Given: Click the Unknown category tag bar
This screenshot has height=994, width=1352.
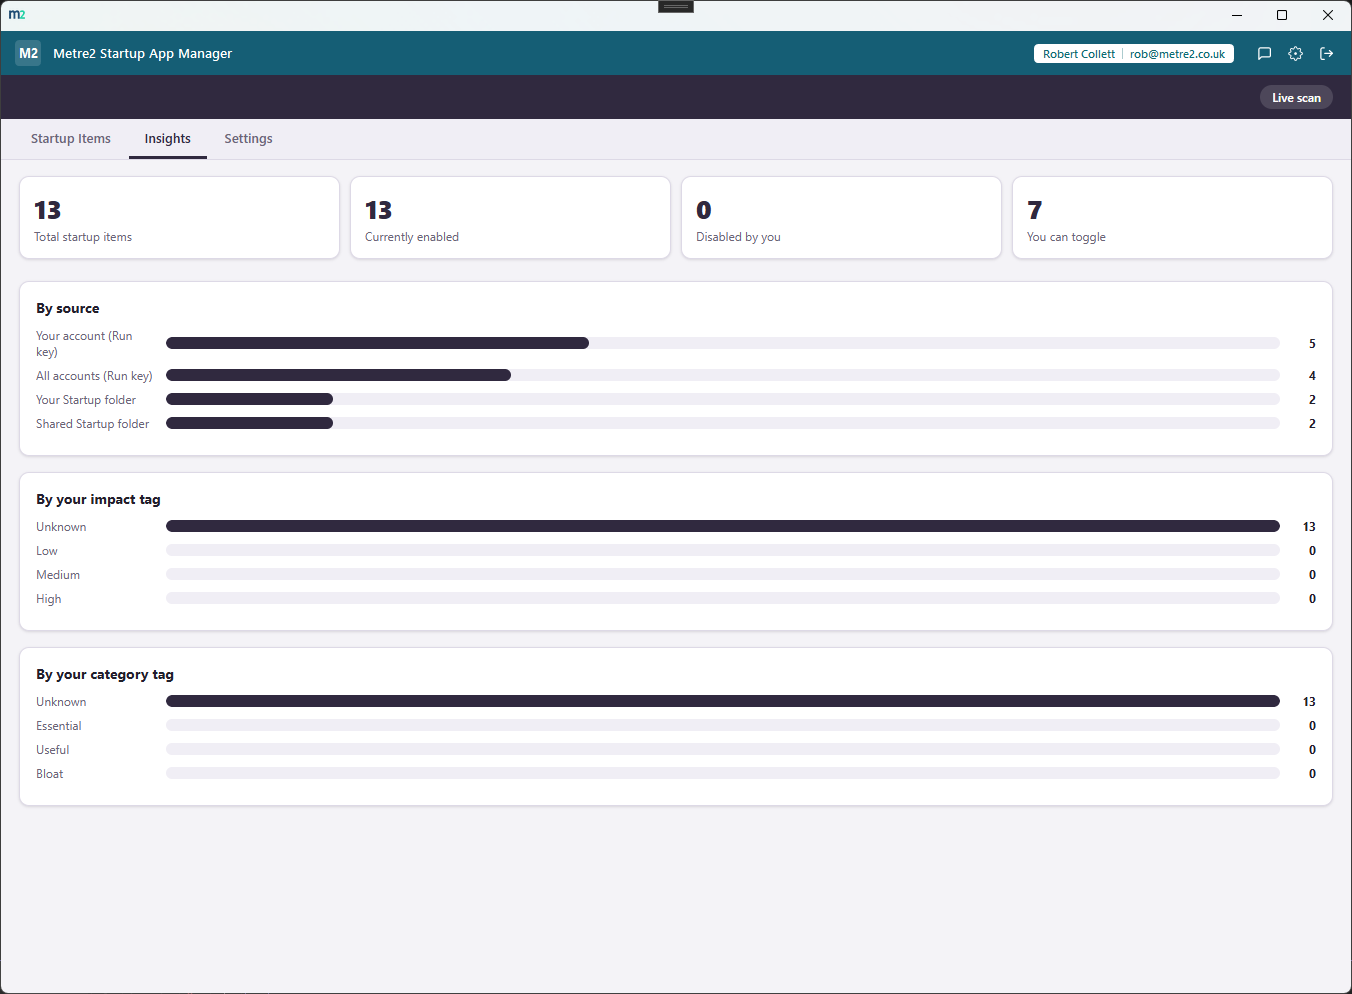Looking at the screenshot, I should [723, 701].
